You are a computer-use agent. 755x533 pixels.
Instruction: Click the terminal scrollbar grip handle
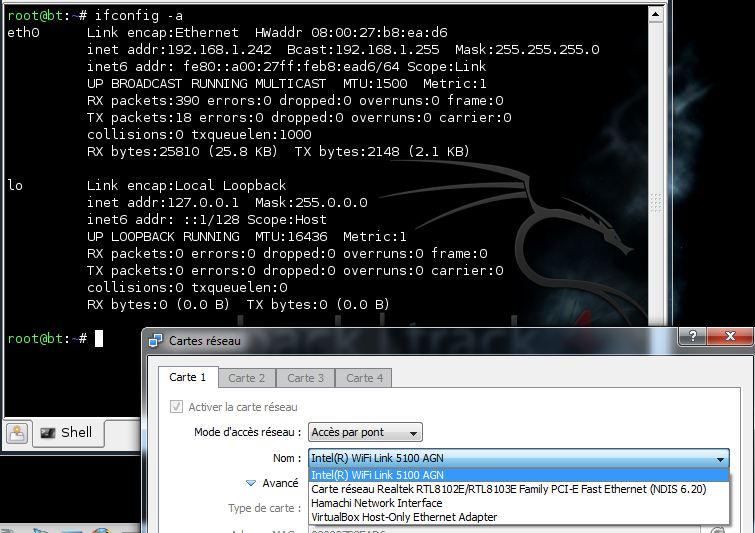[655, 203]
